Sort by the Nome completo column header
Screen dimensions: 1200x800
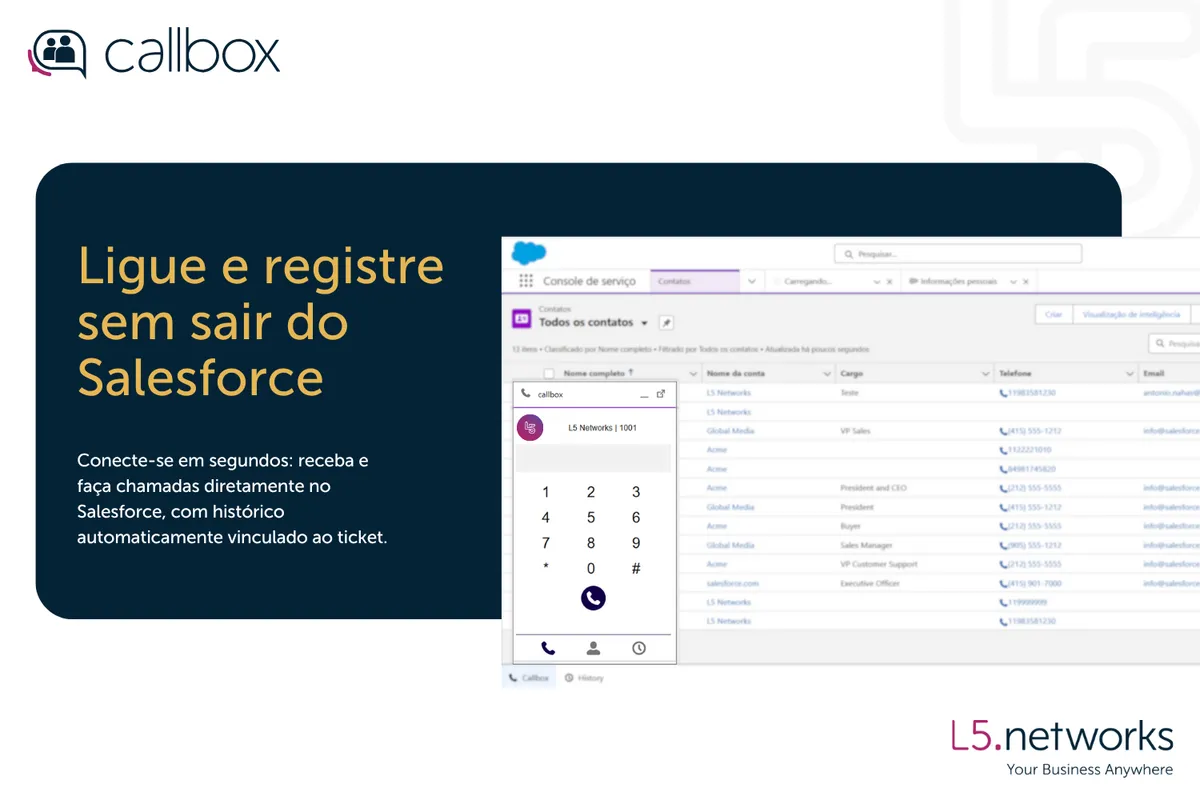[598, 373]
